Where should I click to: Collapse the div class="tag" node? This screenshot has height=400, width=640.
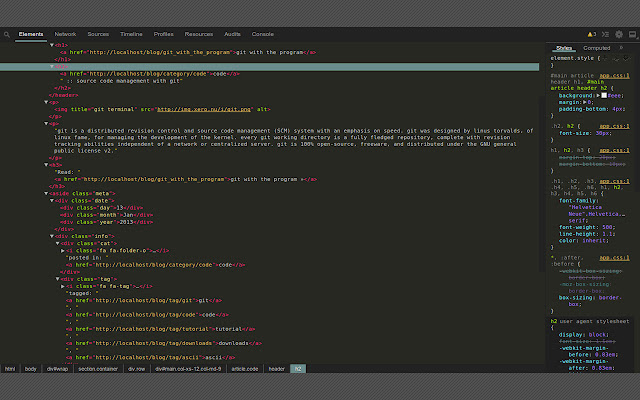(57, 278)
